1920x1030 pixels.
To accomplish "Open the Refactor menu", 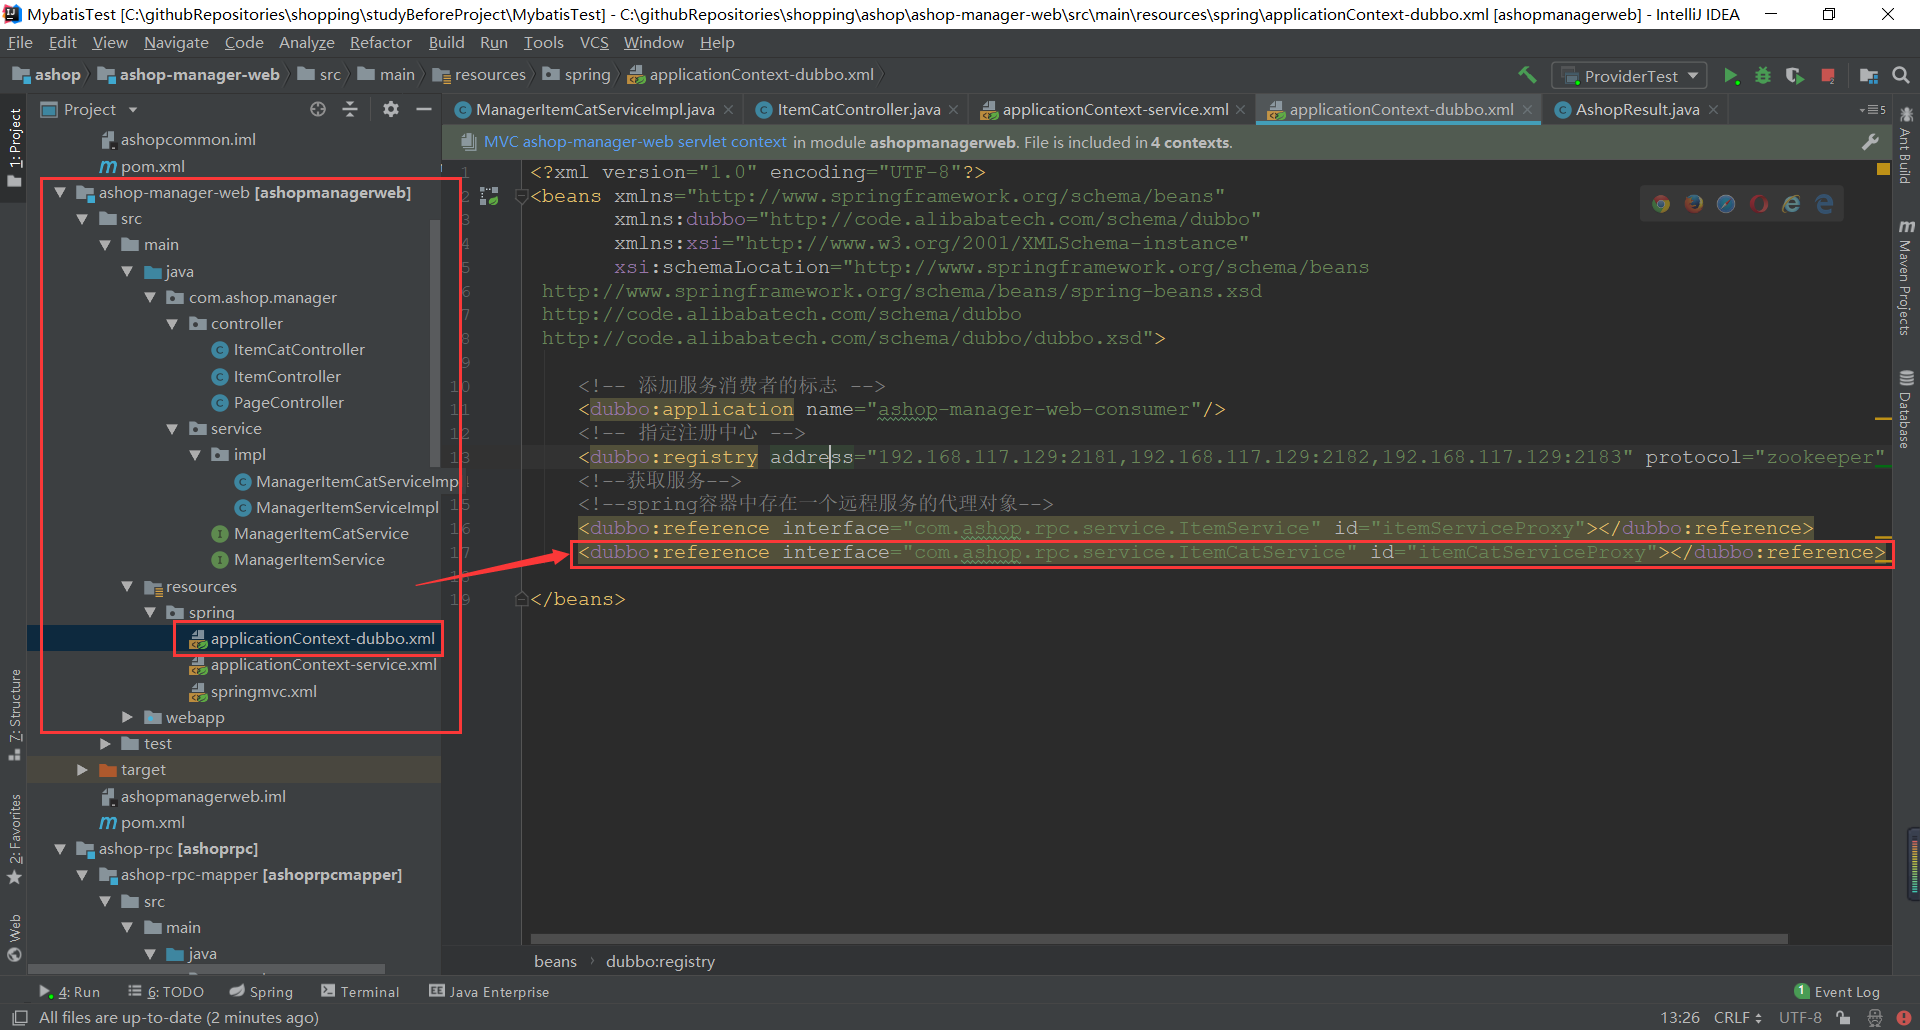I will click(x=380, y=43).
